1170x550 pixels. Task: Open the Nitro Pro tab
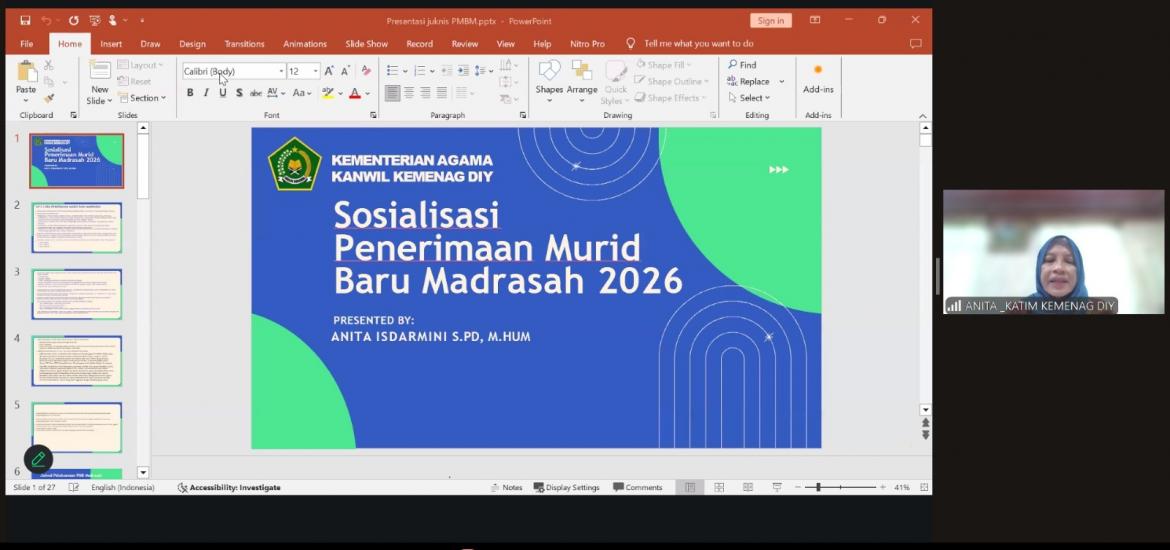click(x=588, y=43)
